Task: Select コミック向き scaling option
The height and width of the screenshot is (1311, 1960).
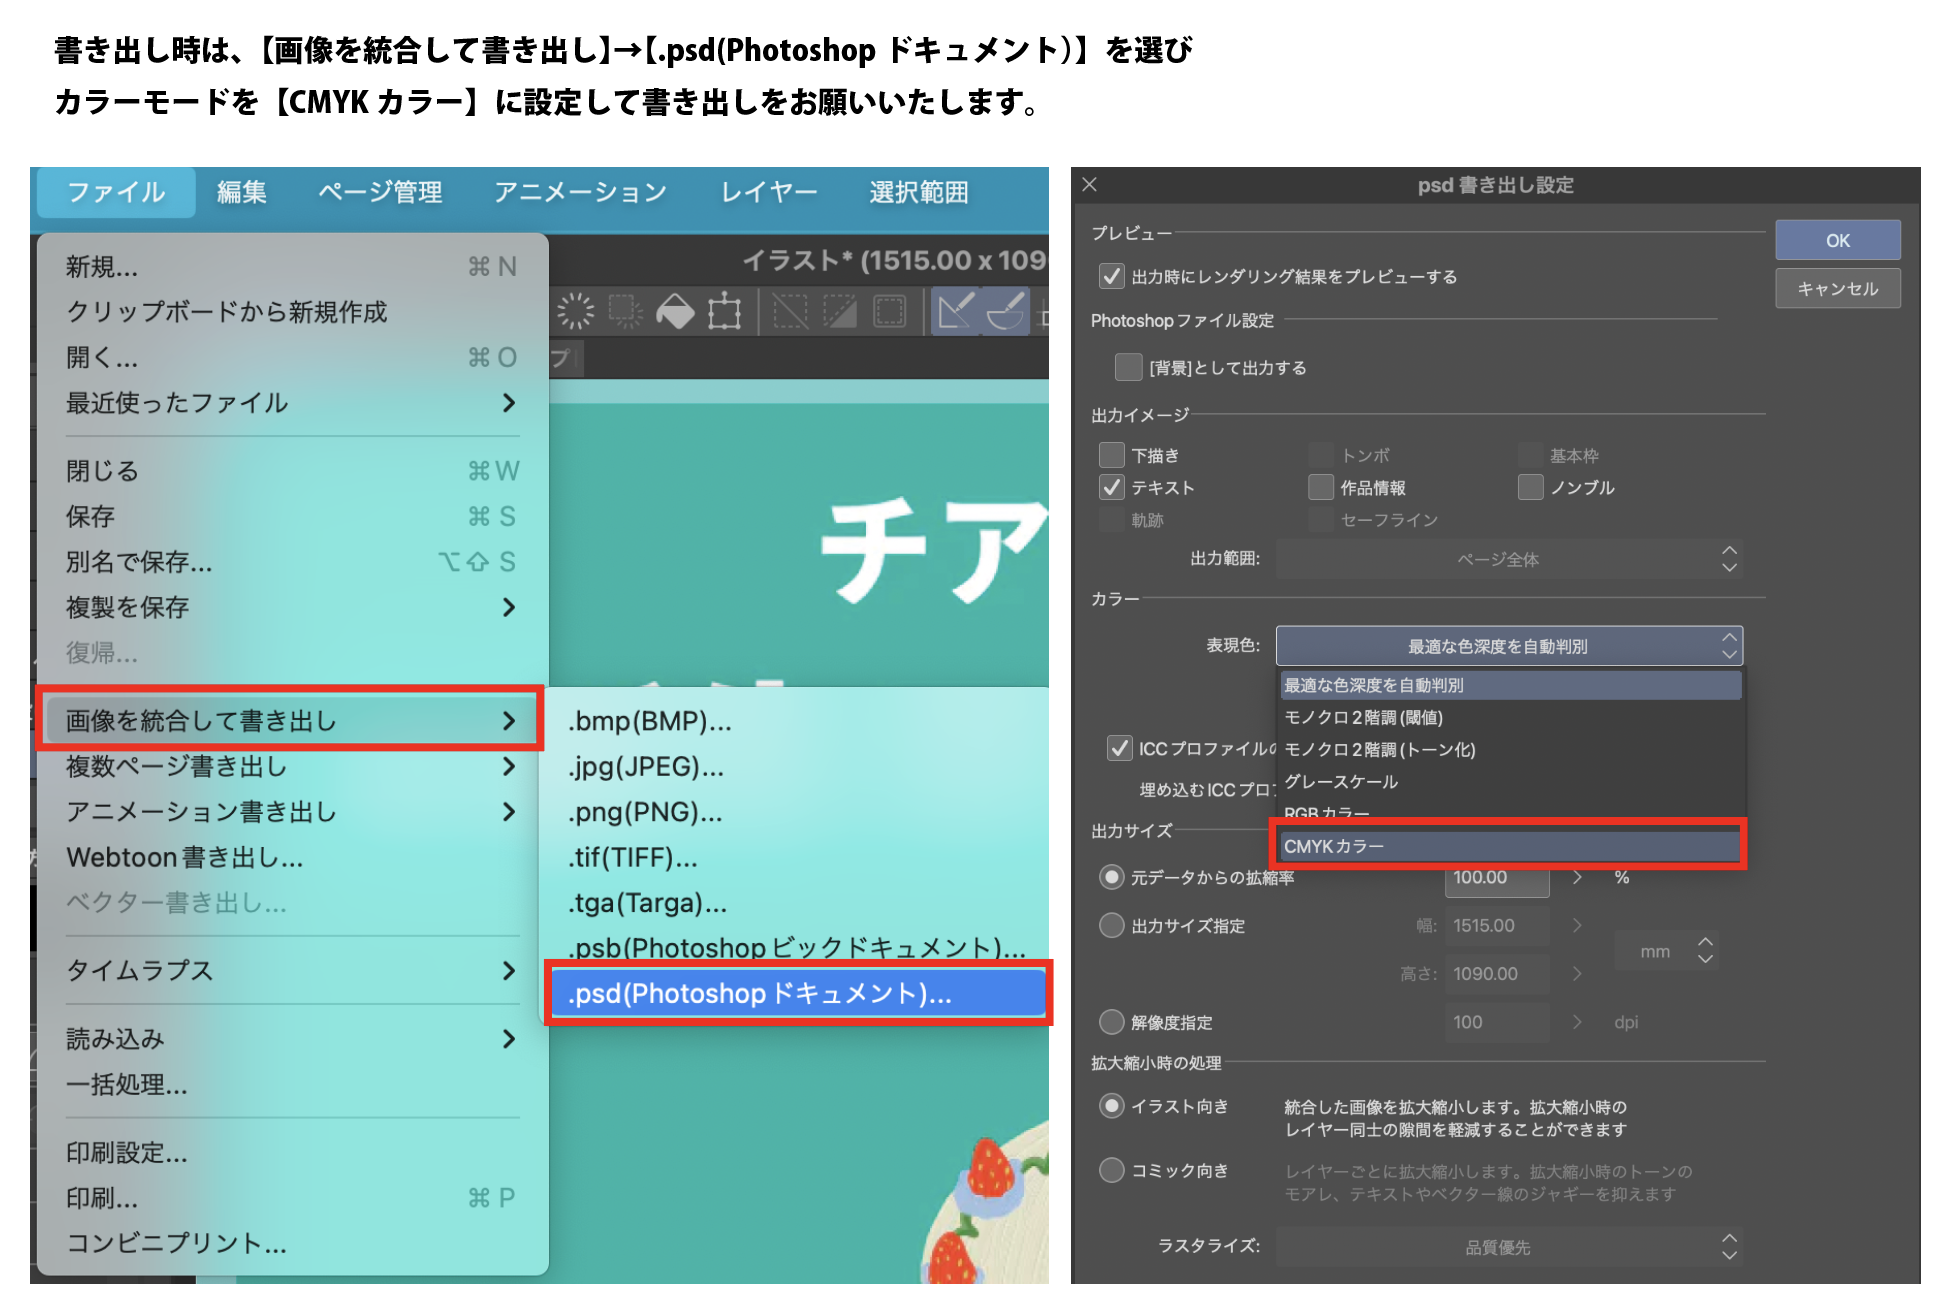Action: point(1111,1170)
